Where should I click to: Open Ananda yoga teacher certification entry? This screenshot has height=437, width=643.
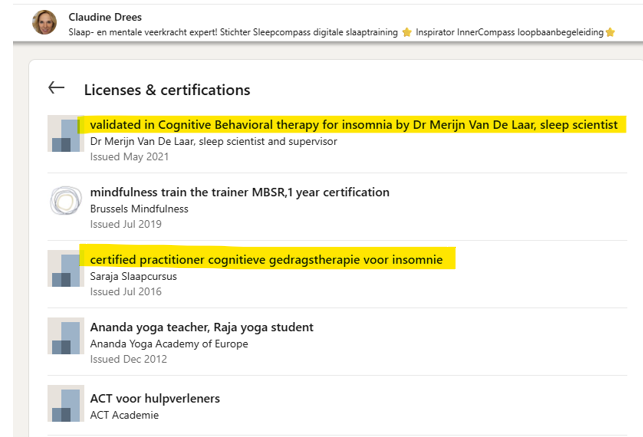pos(201,327)
